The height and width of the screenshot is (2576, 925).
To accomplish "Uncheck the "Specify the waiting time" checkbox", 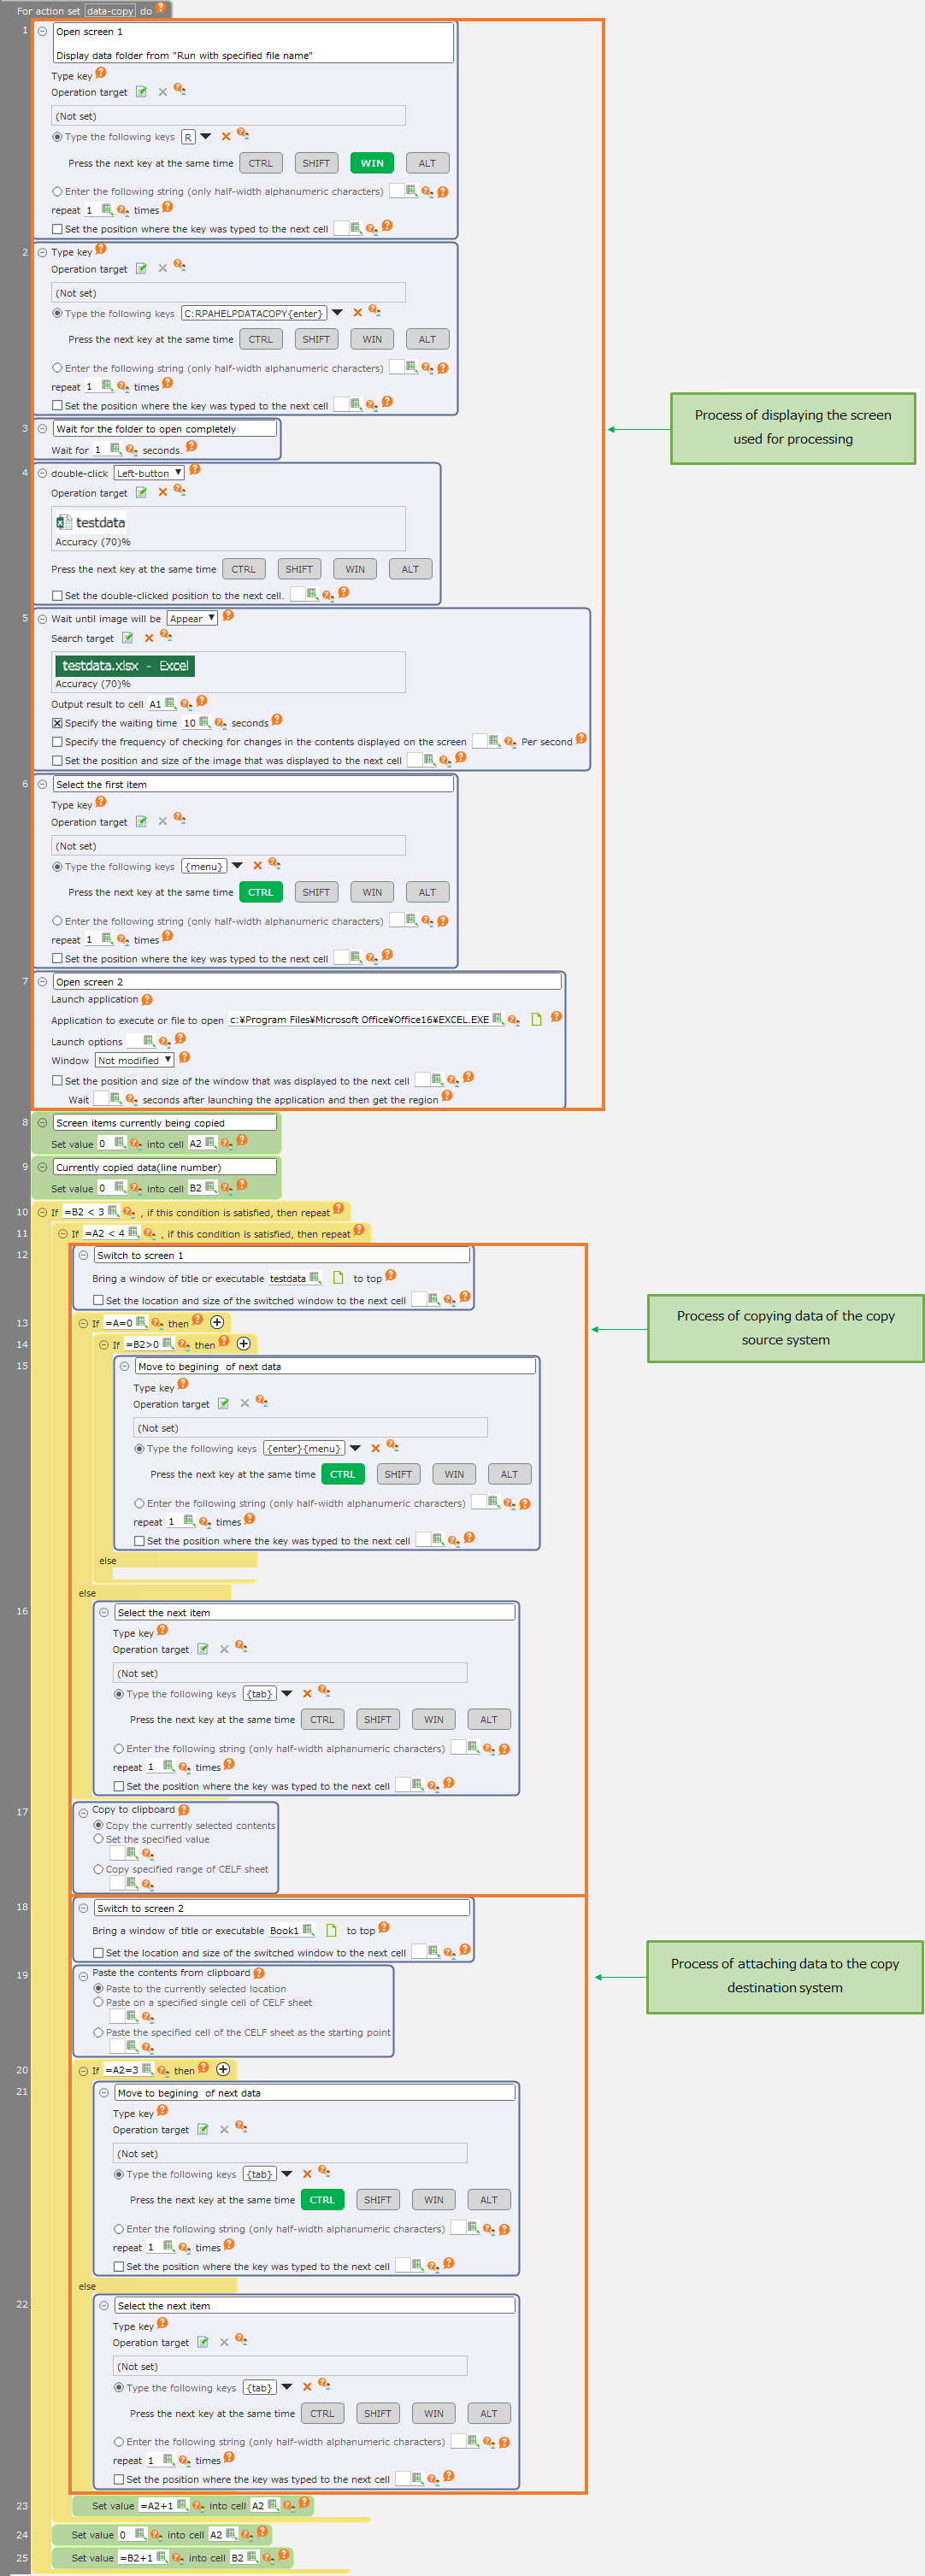I will pyautogui.click(x=57, y=723).
